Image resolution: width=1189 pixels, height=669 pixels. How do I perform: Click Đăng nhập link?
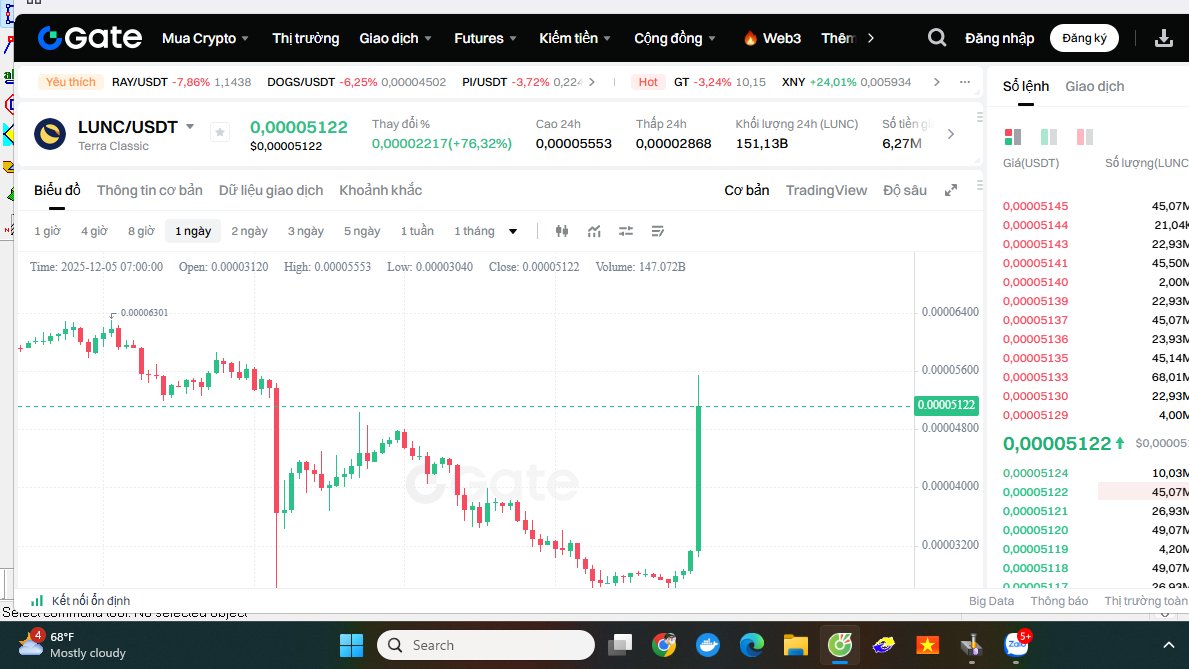tap(999, 38)
